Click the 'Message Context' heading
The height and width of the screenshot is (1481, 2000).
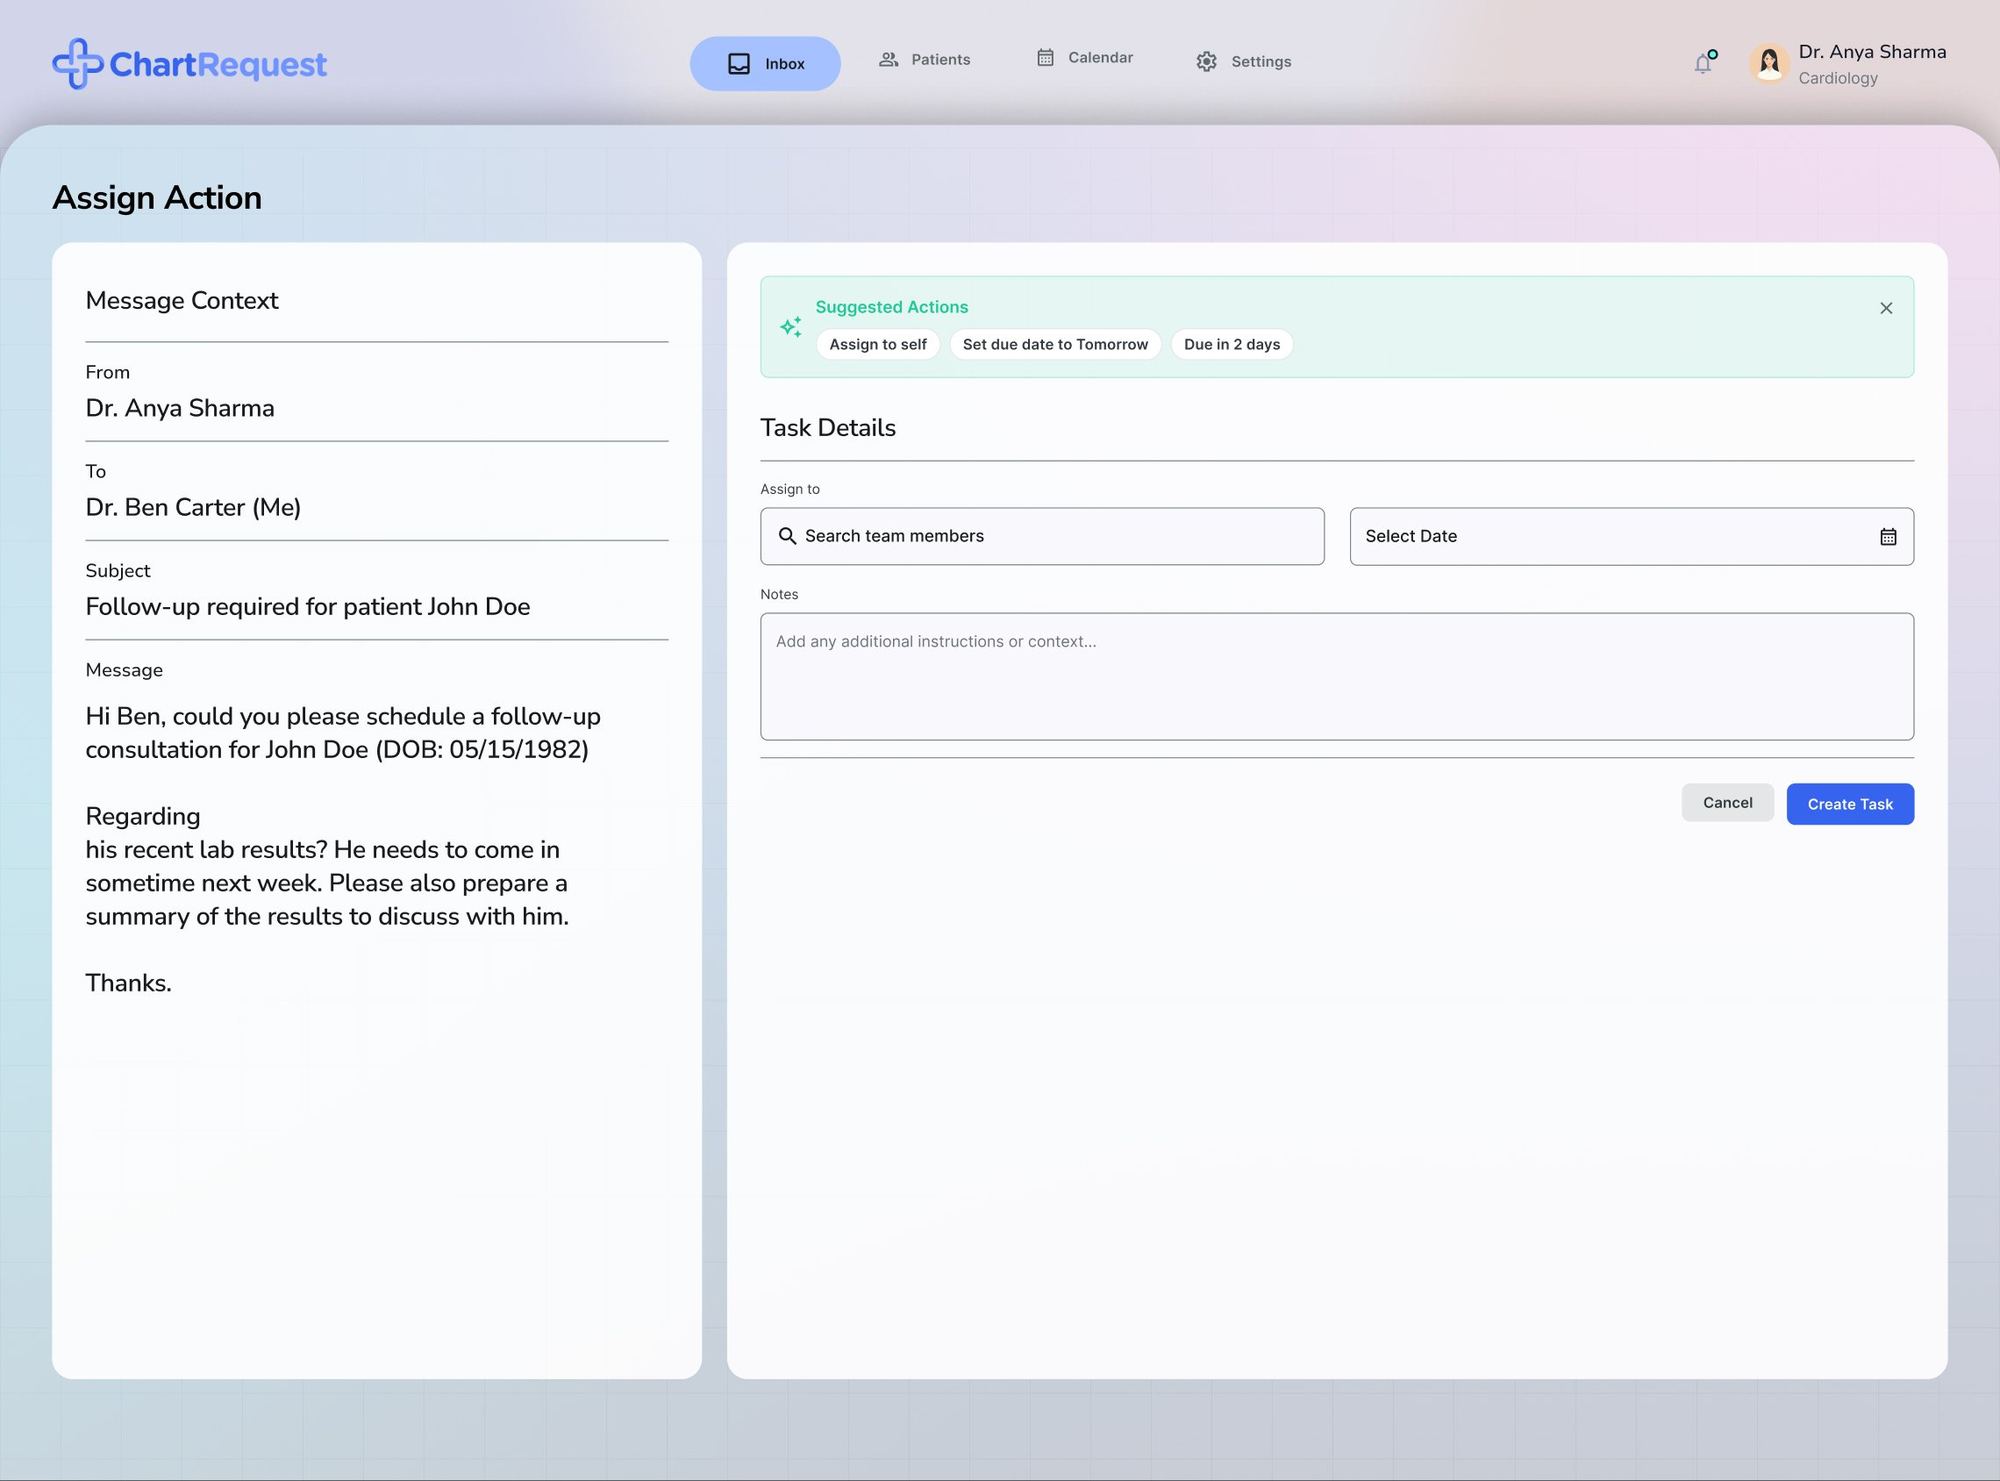pos(182,301)
